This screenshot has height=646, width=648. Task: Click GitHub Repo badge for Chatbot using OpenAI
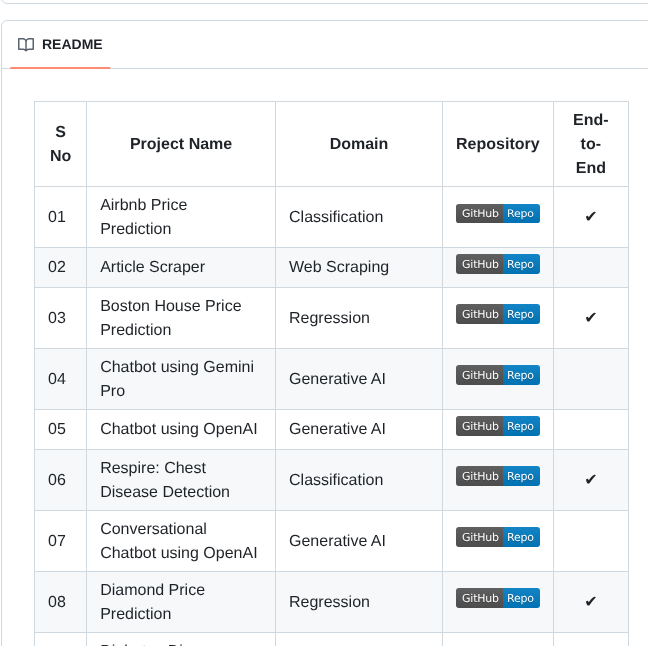click(x=498, y=426)
